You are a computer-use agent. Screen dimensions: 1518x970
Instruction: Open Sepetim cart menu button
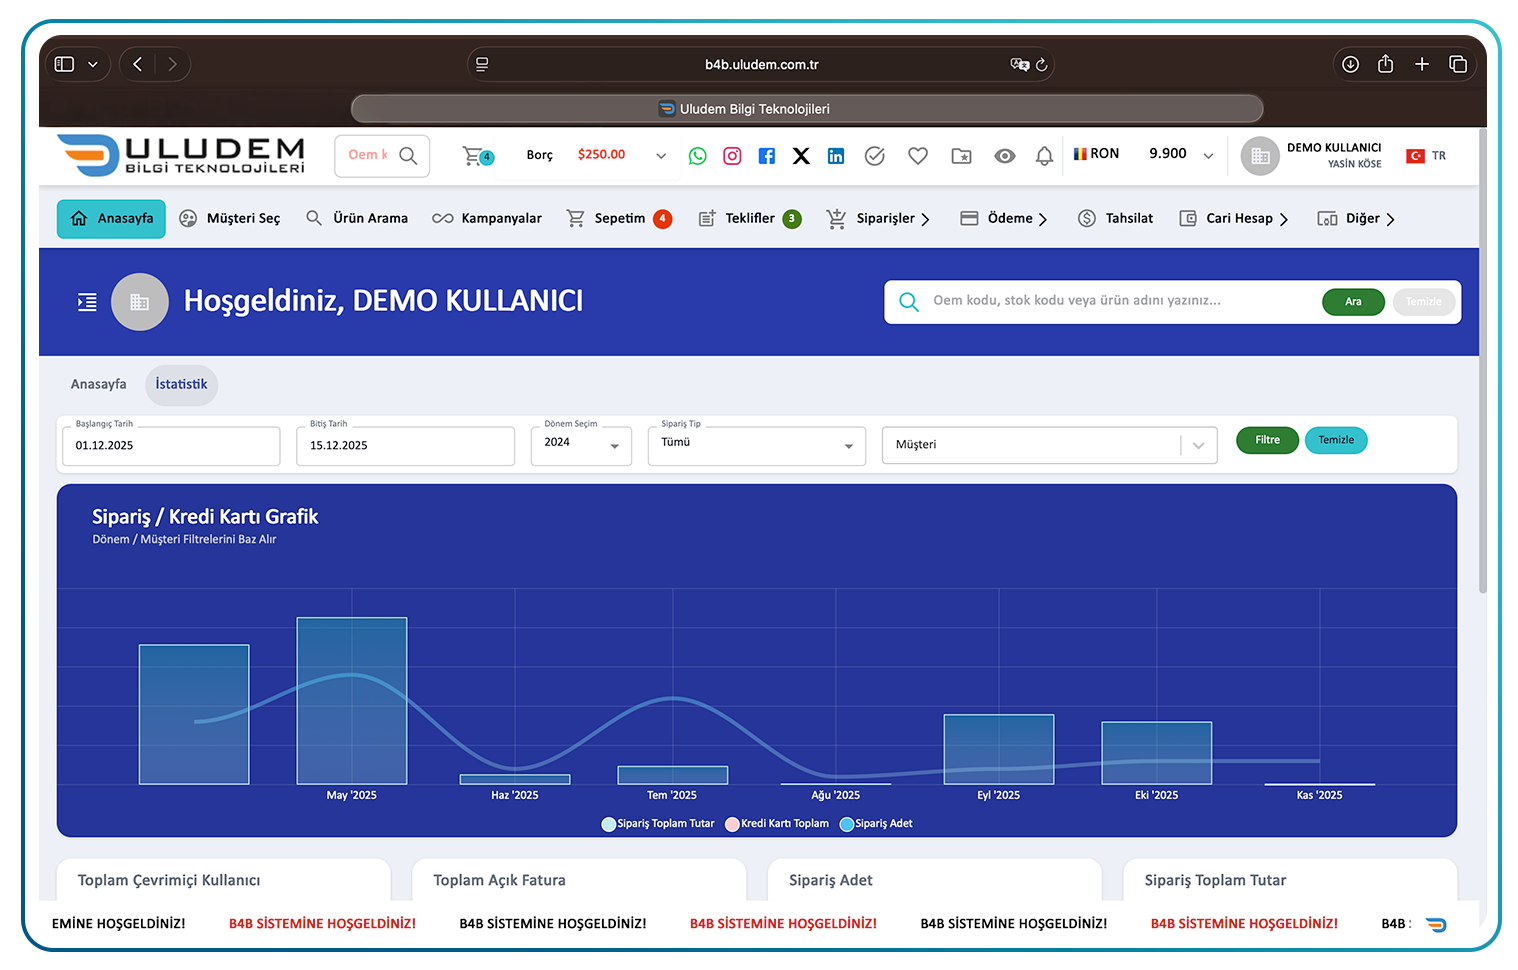(619, 219)
